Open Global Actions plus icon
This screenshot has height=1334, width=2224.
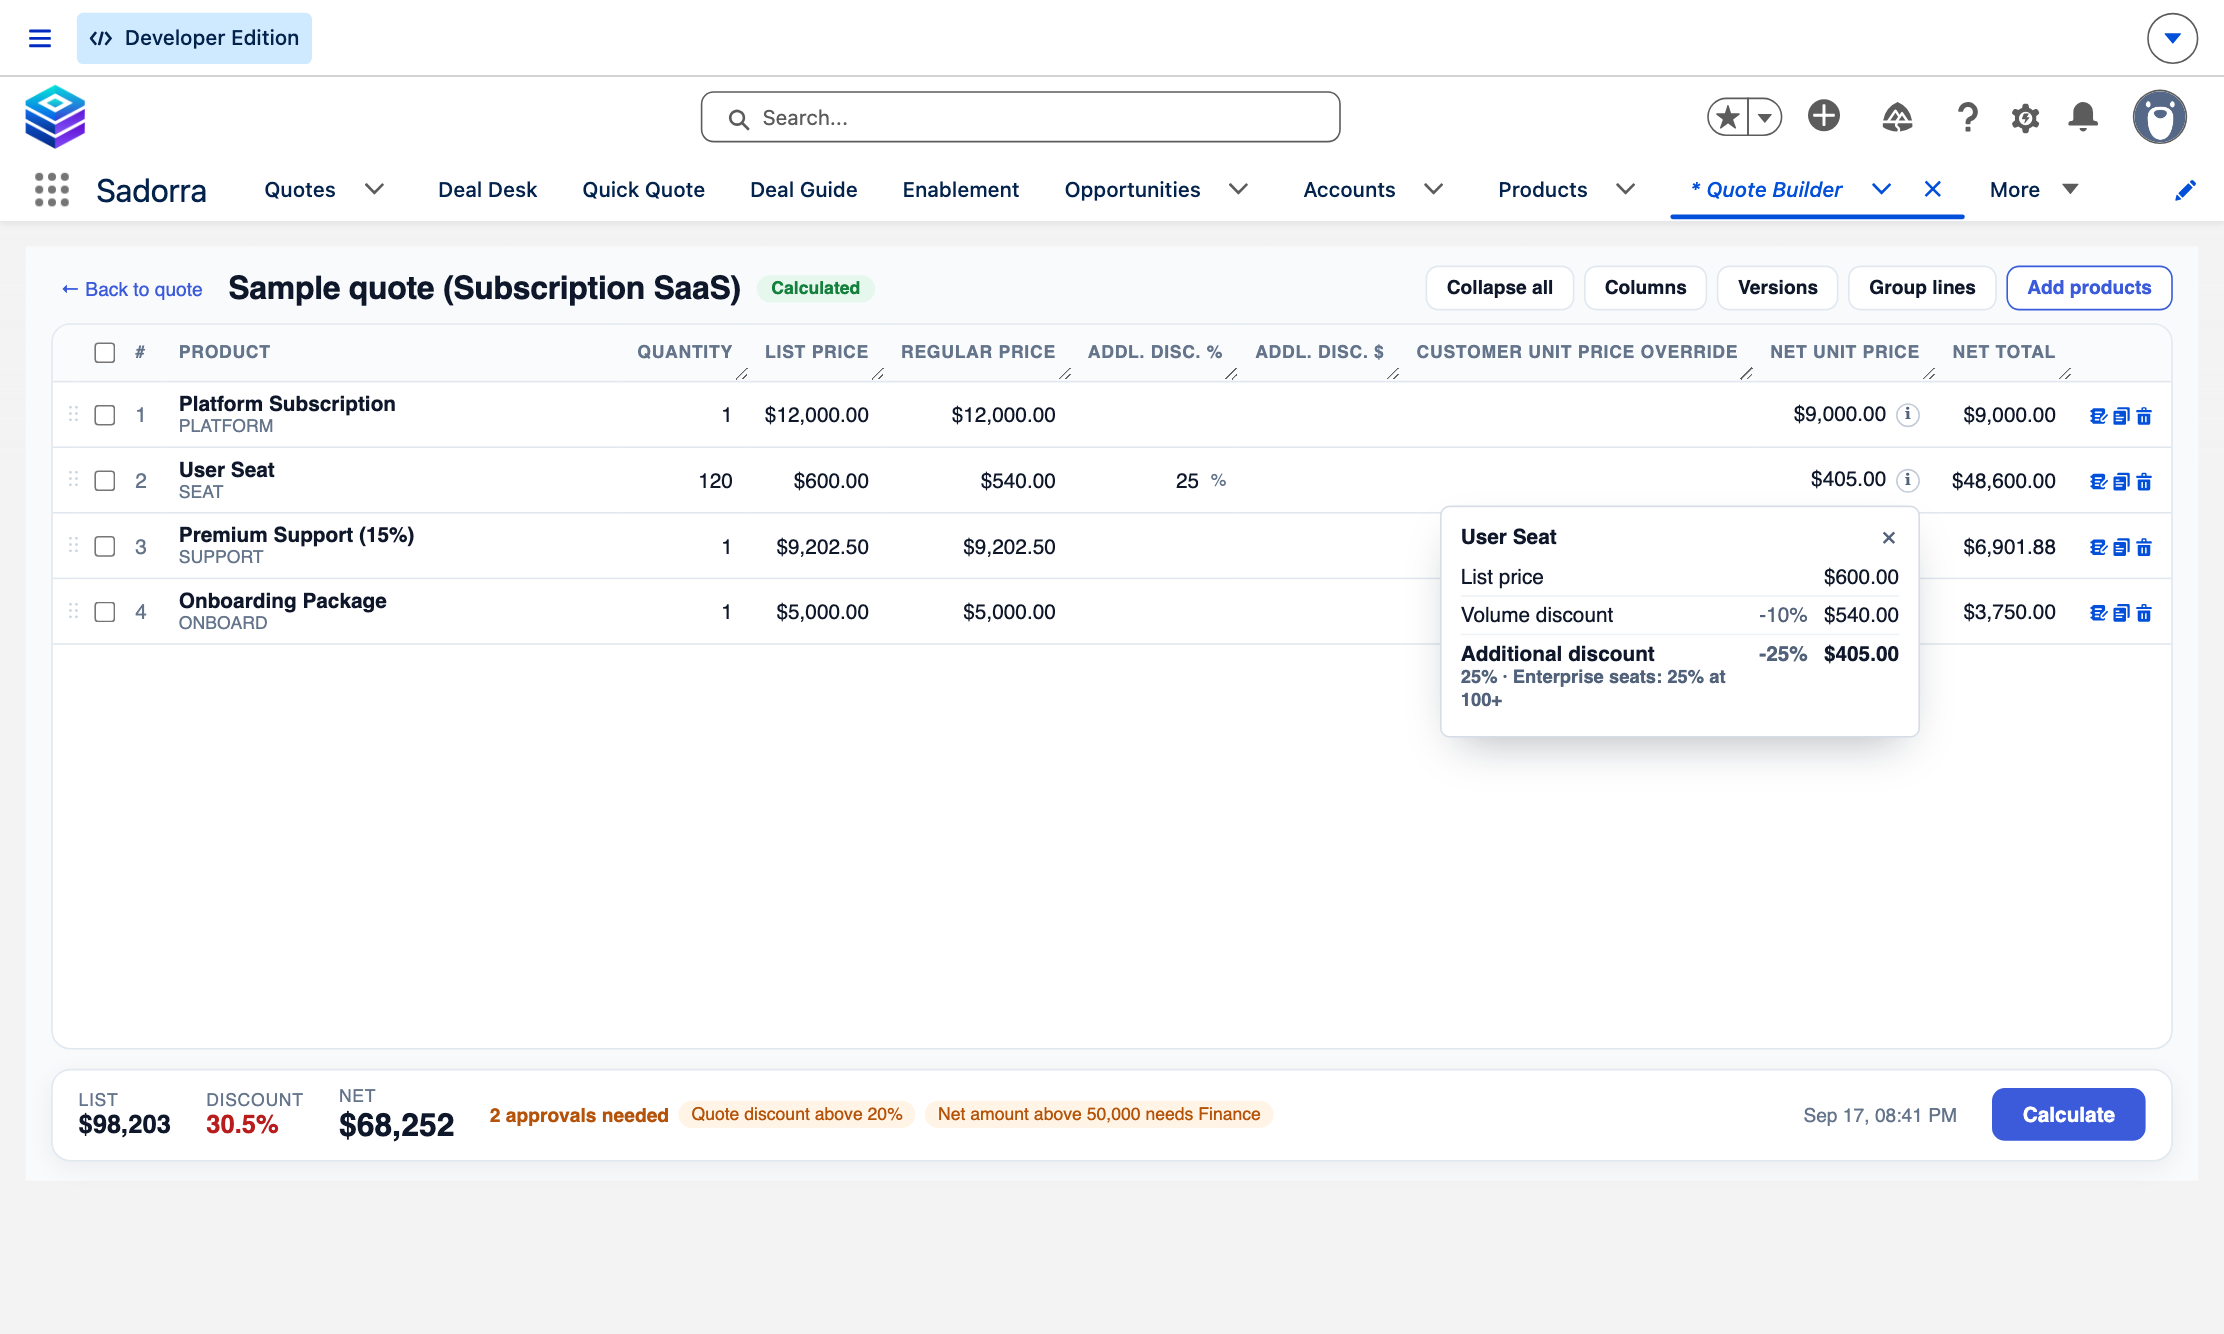coord(1824,115)
